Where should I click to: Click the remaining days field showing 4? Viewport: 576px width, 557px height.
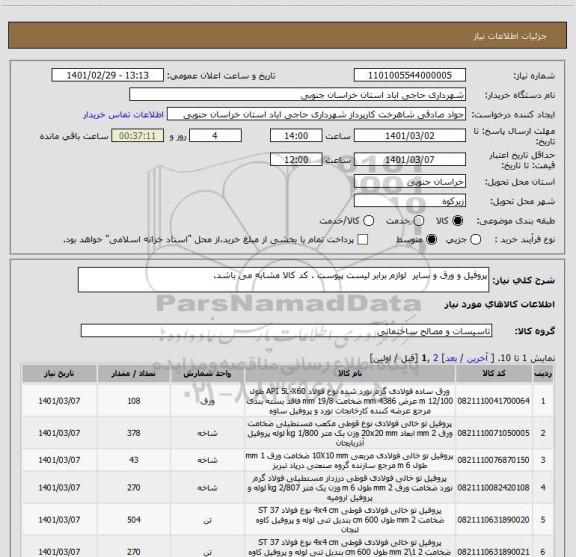[215, 136]
